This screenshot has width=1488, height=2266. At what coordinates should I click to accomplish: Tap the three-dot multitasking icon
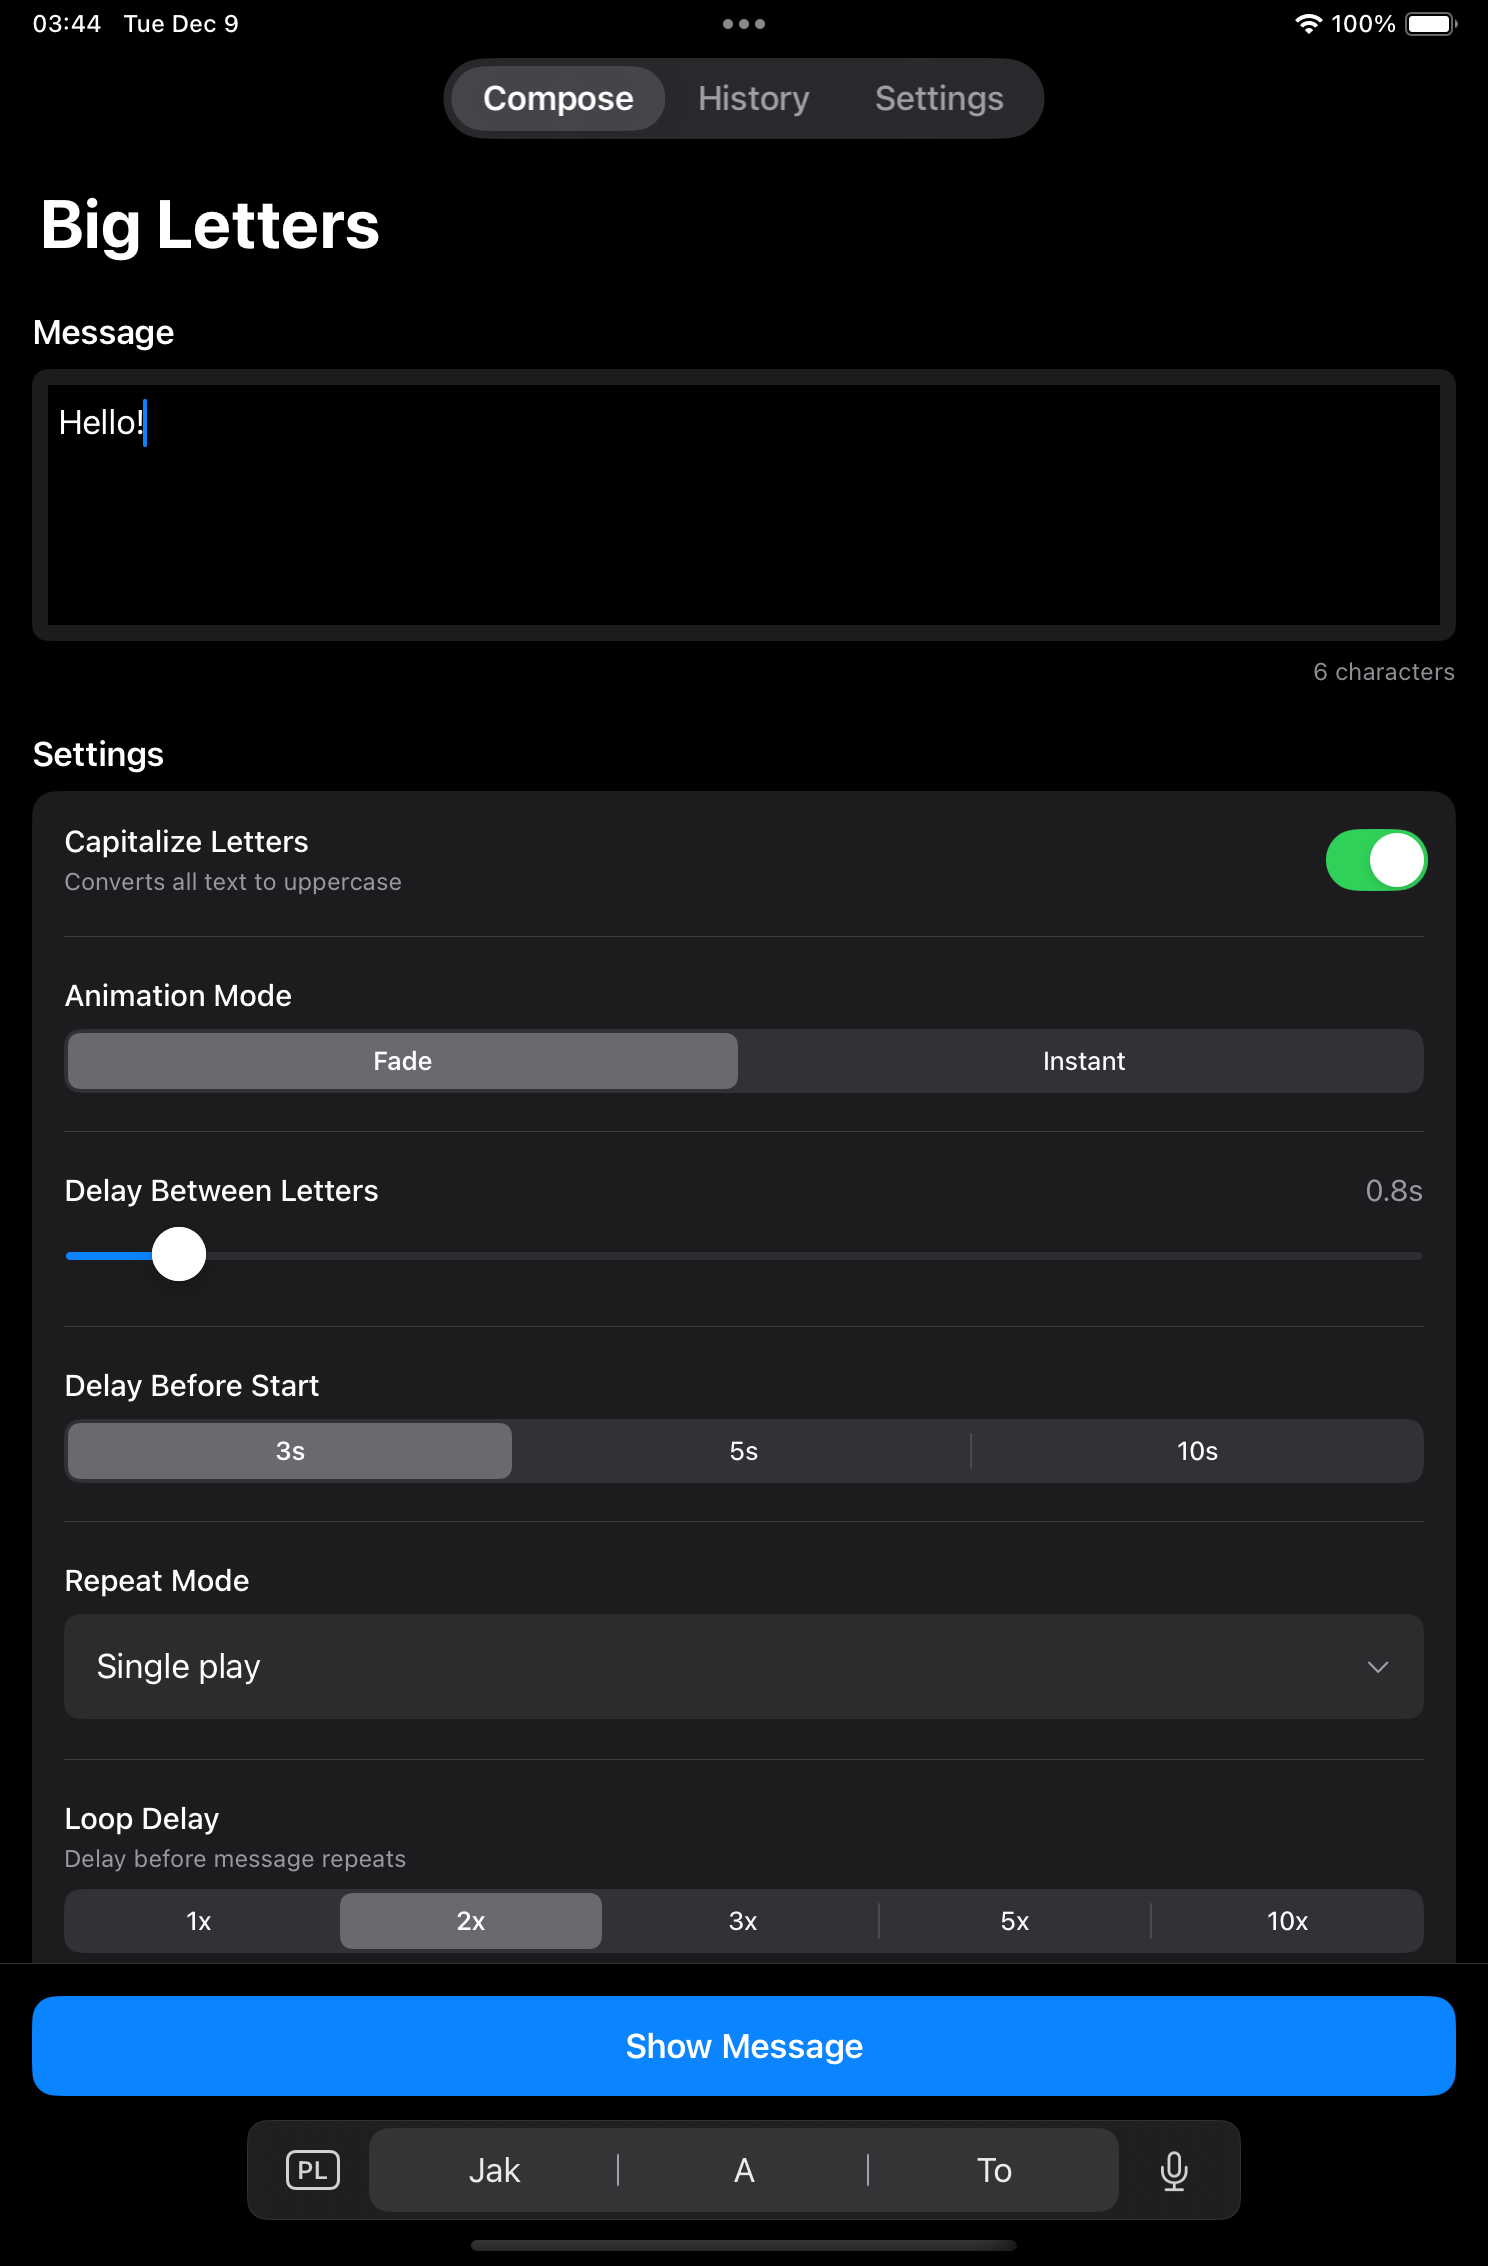tap(744, 24)
